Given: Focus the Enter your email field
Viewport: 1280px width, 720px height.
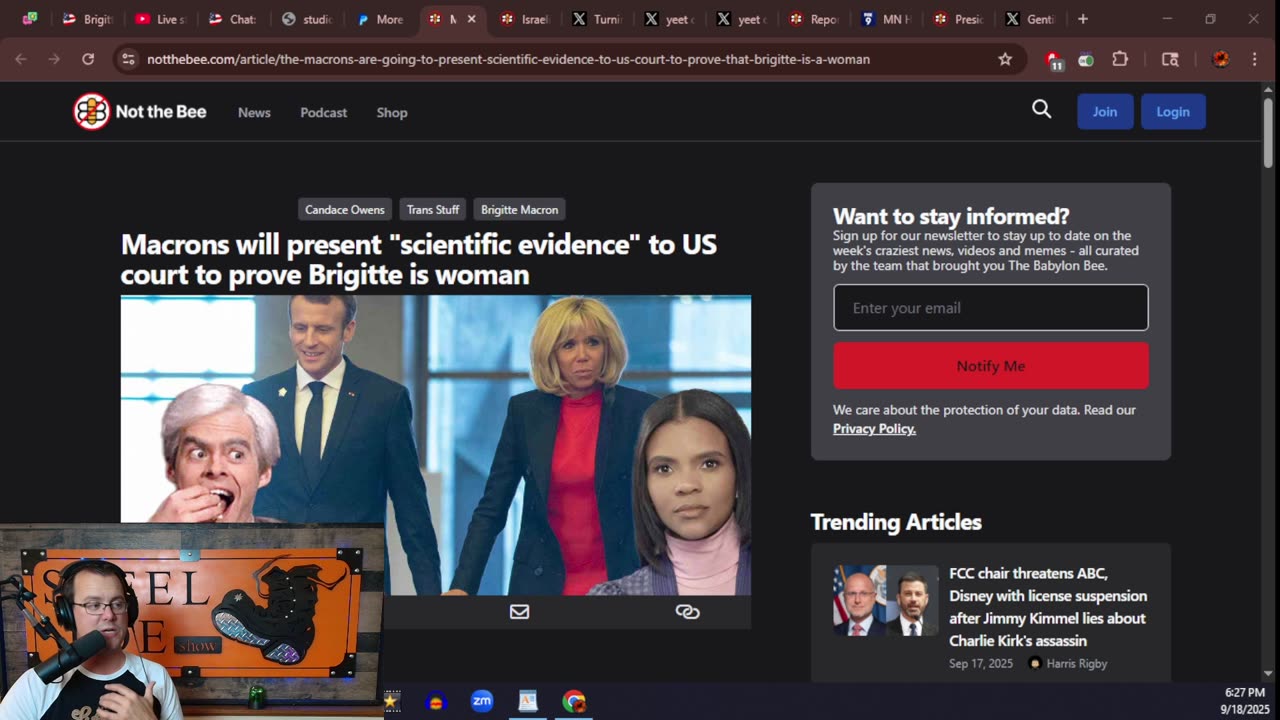Looking at the screenshot, I should (991, 308).
